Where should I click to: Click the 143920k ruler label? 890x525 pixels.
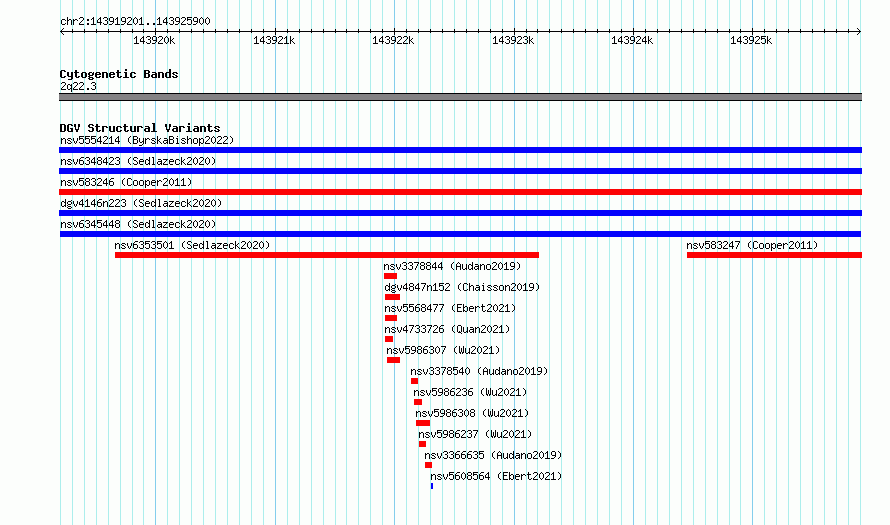pyautogui.click(x=154, y=40)
